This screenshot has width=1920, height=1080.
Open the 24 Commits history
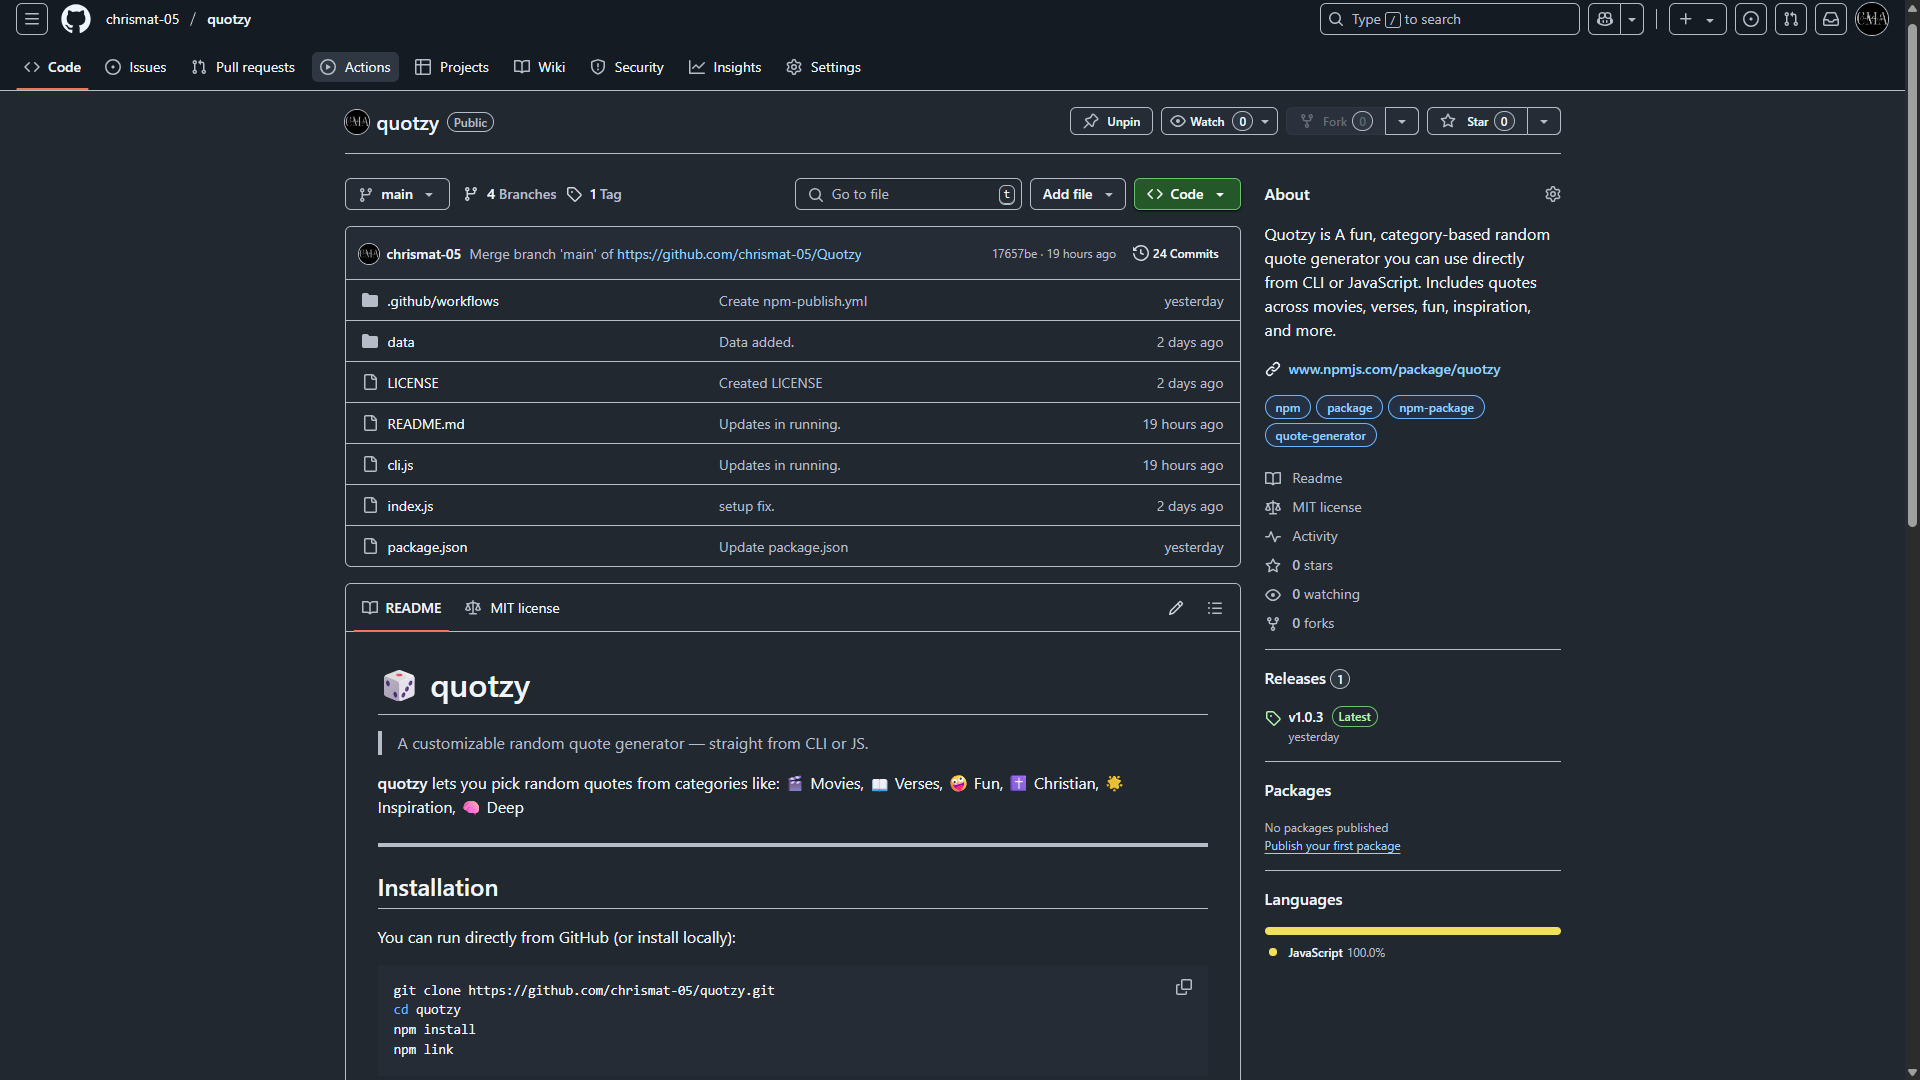[x=1176, y=254]
